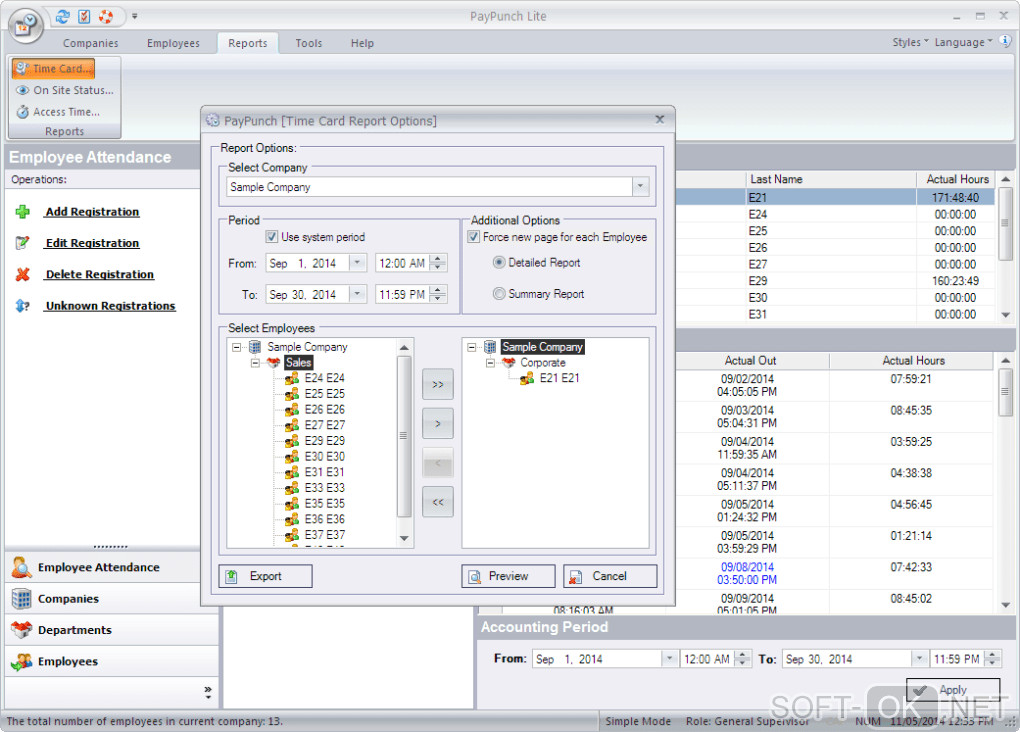Switch to the Tools ribbon tab
The width and height of the screenshot is (1020, 732).
309,43
